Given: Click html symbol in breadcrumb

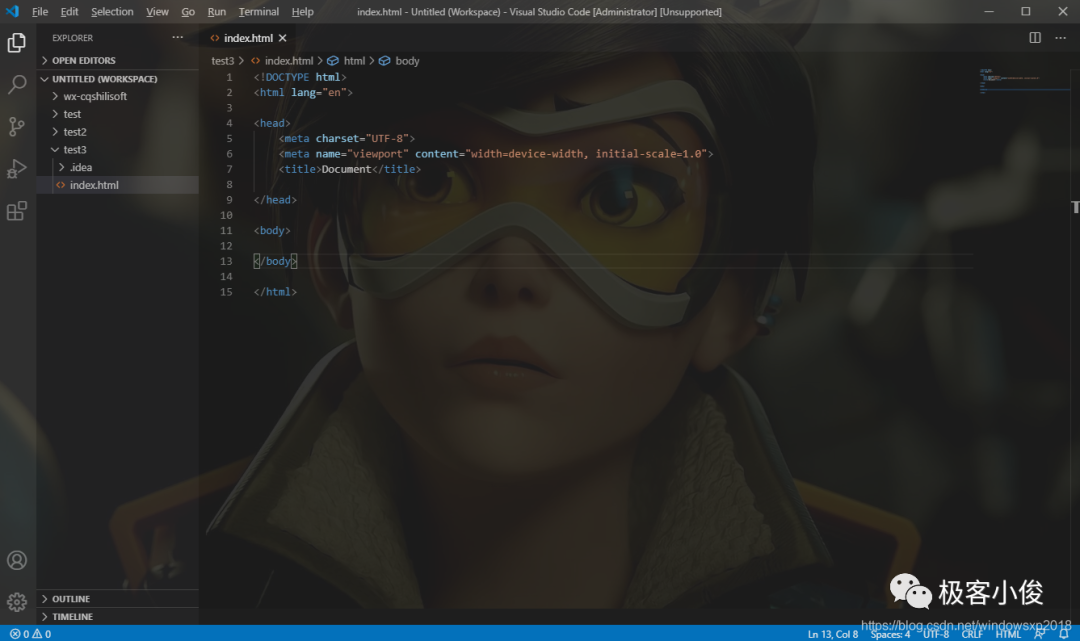Looking at the screenshot, I should pyautogui.click(x=346, y=61).
